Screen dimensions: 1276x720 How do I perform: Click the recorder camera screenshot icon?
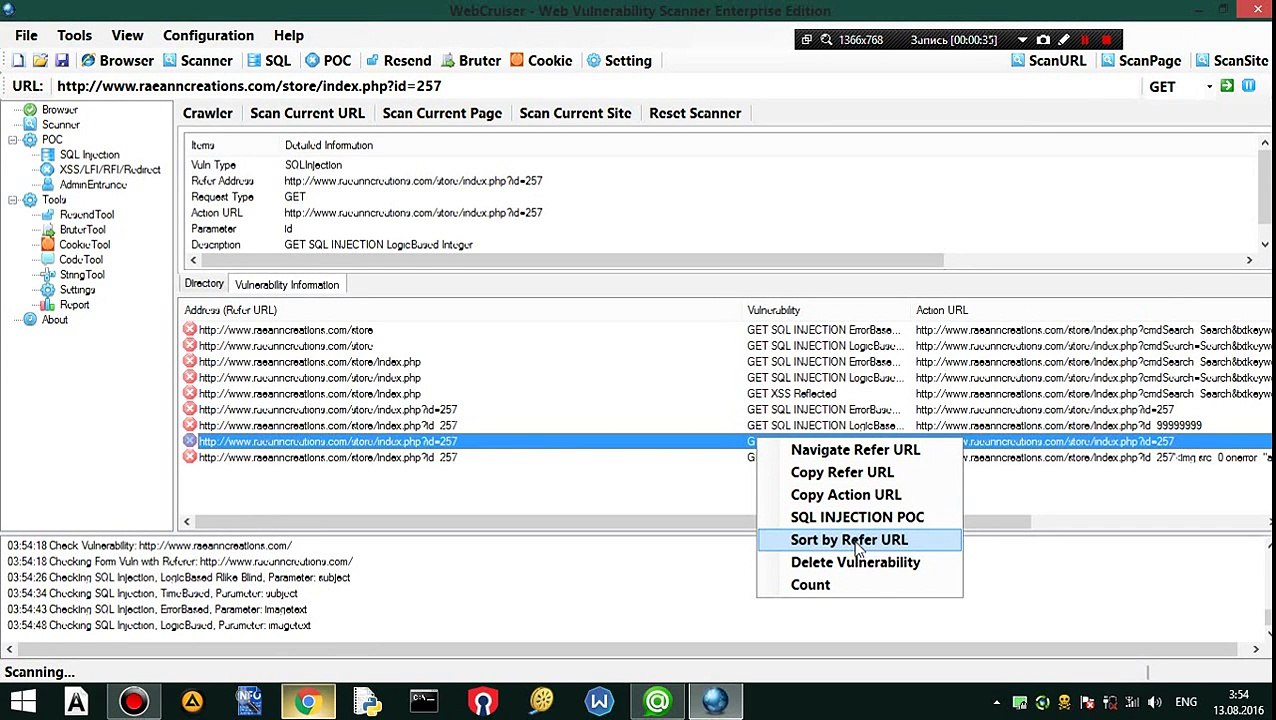click(1043, 40)
